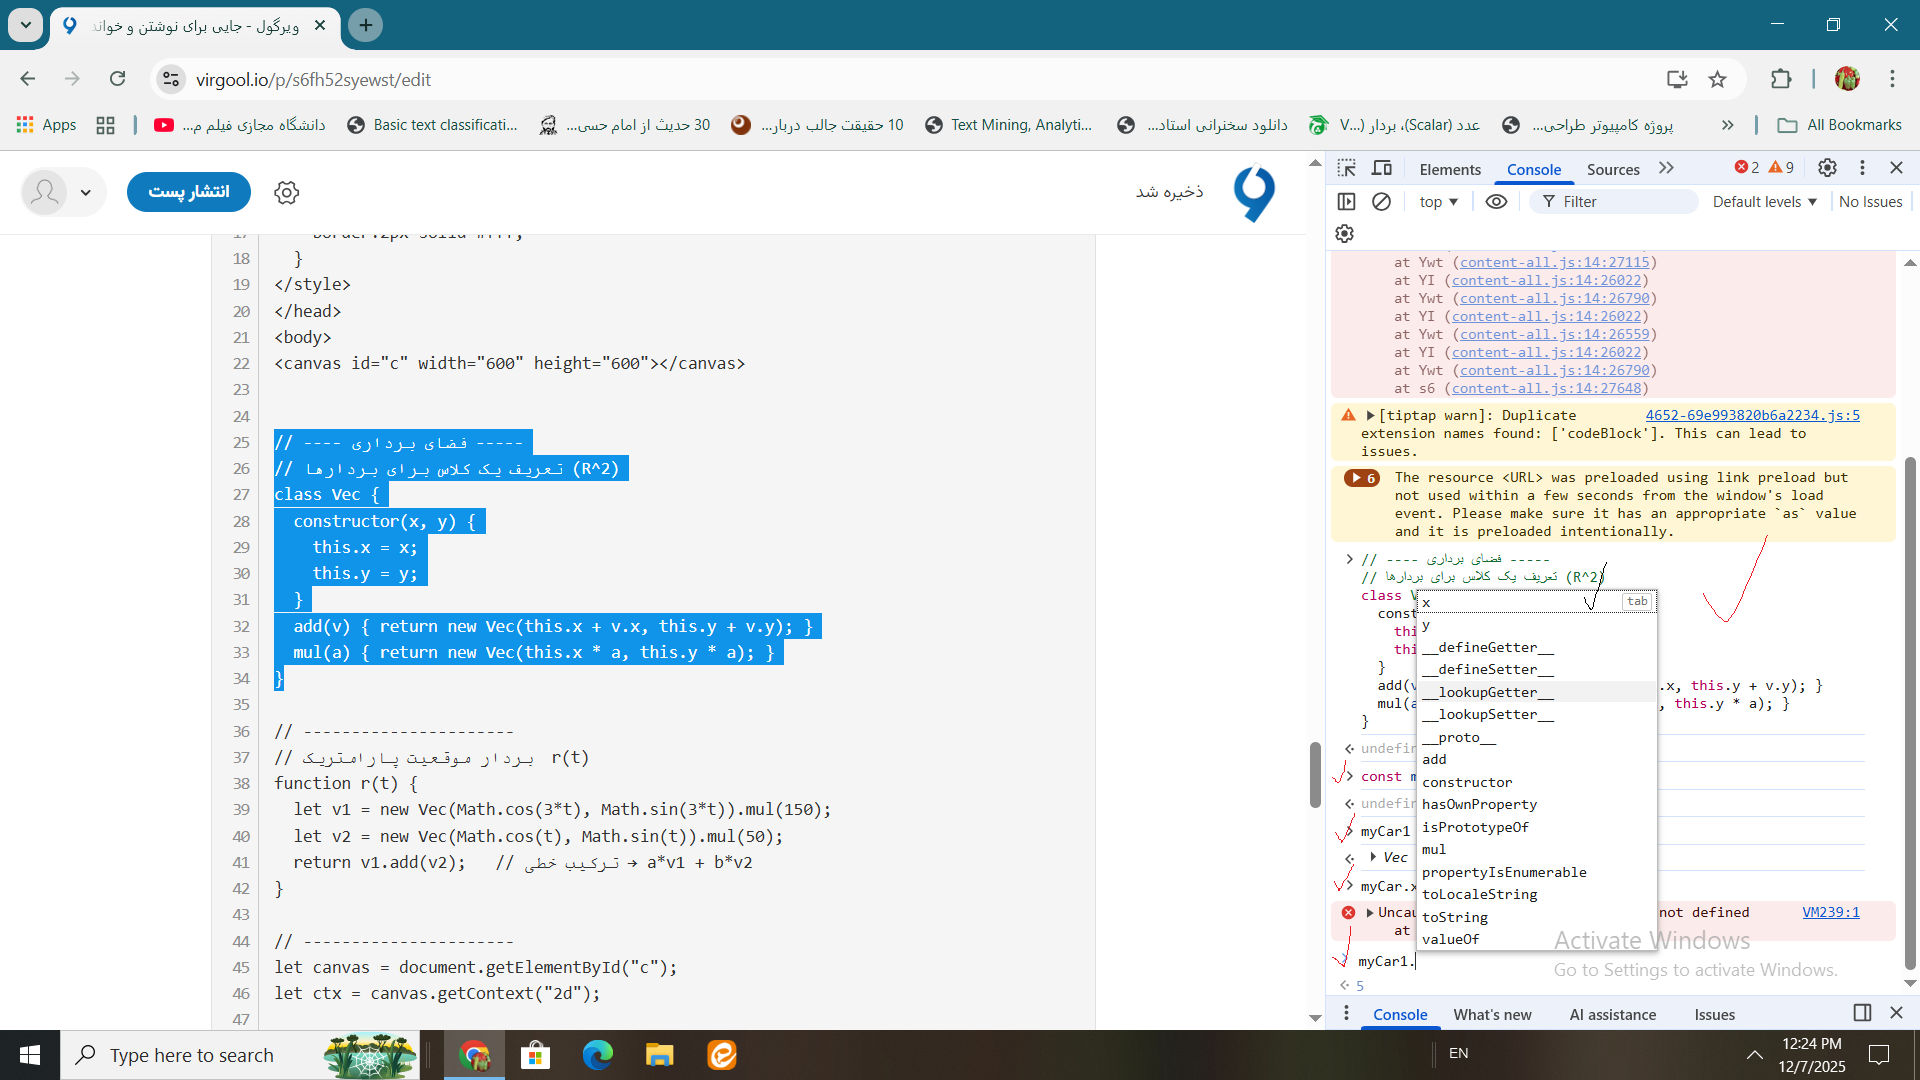Click the inspect element picker icon
1920x1080 pixels.
pyautogui.click(x=1347, y=168)
